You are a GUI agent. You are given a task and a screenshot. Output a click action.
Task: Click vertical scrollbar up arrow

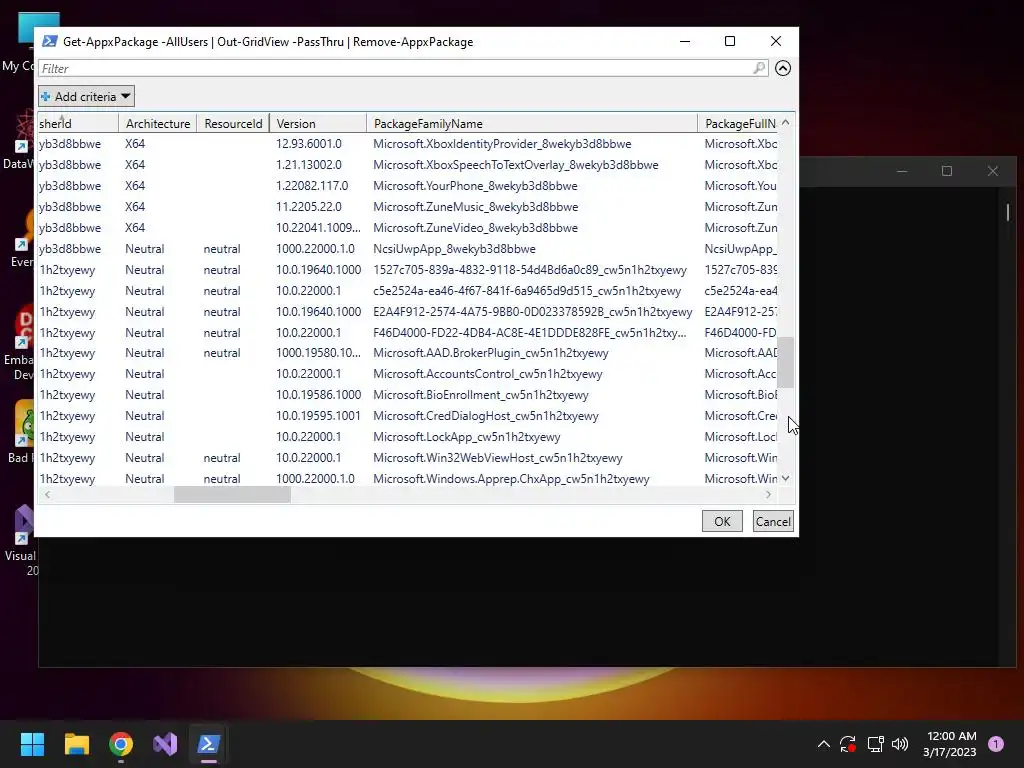tap(786, 123)
